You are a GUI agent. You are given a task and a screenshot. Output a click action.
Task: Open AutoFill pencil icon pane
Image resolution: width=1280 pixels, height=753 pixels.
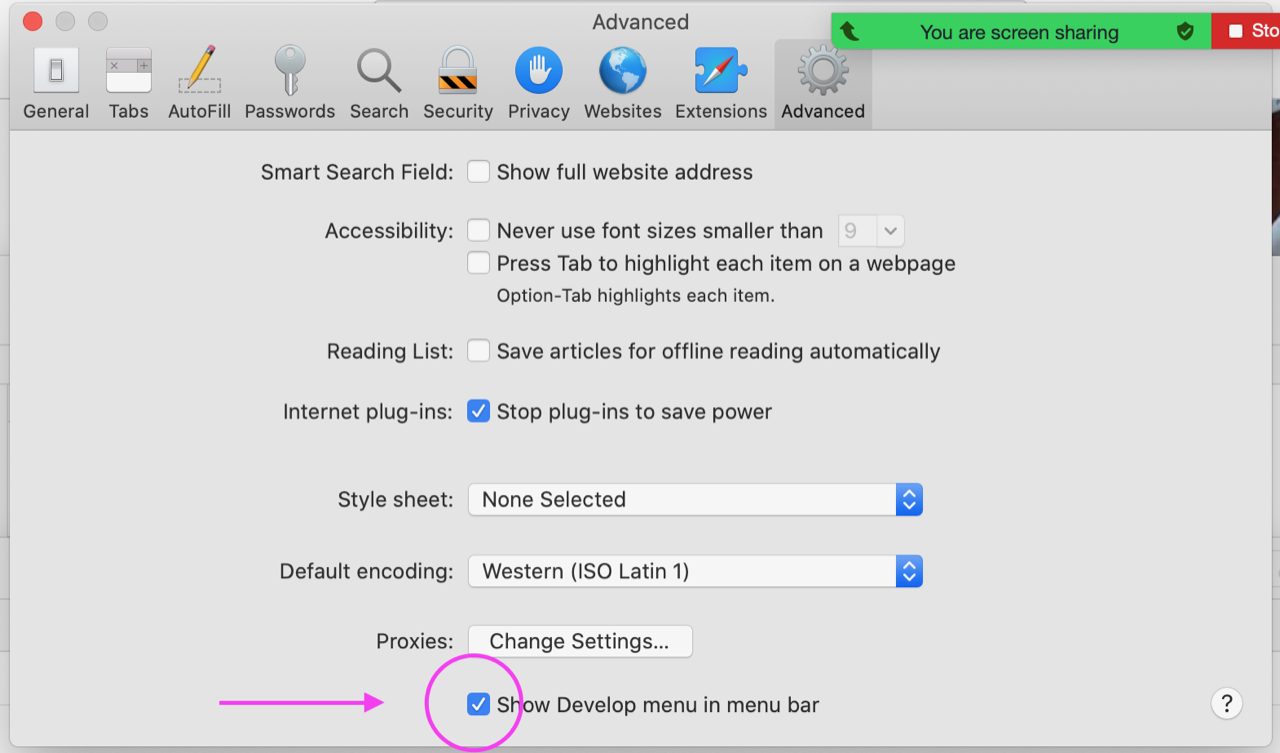coord(199,84)
